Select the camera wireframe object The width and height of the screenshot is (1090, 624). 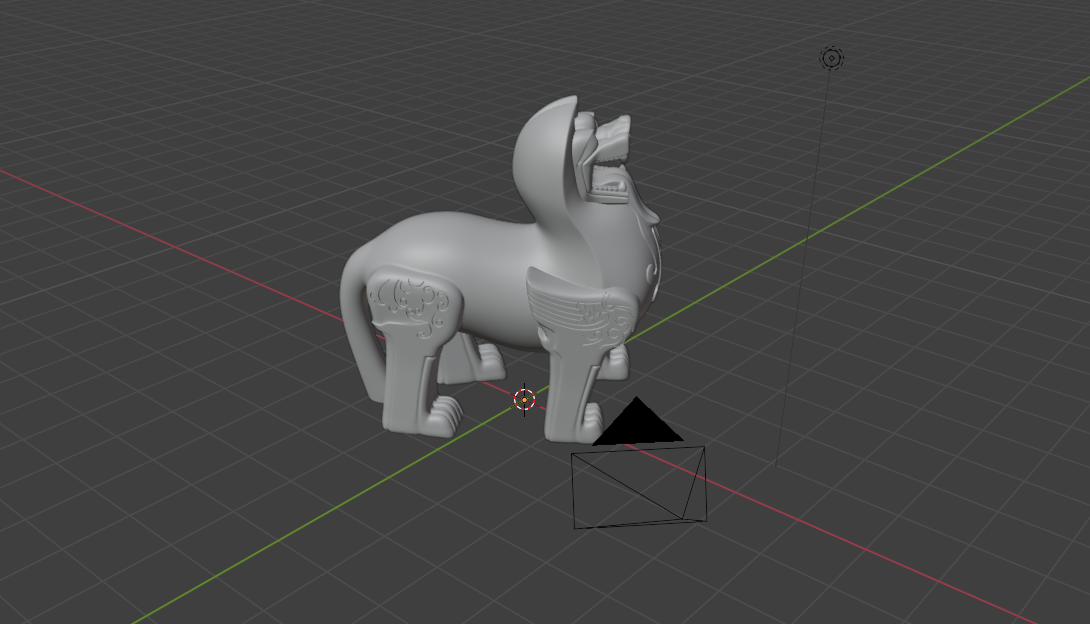(639, 463)
